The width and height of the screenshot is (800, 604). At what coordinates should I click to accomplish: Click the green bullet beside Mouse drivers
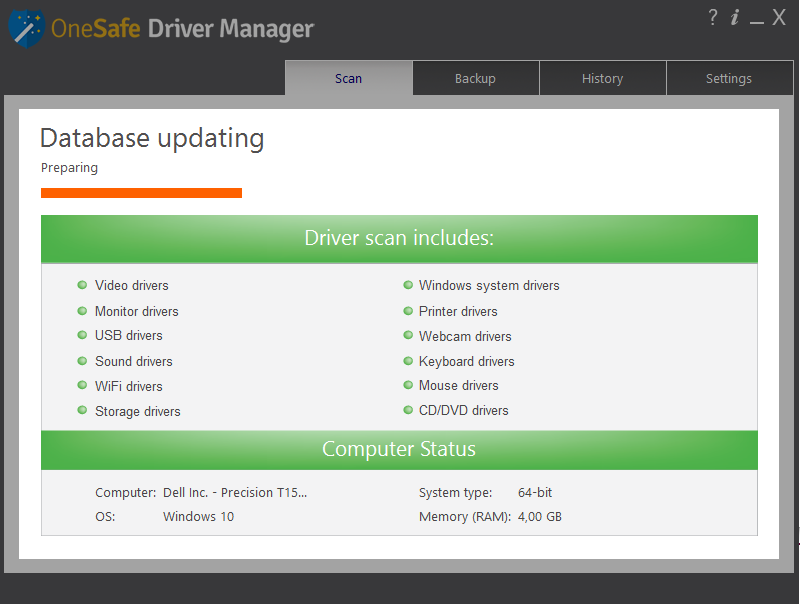coord(408,385)
